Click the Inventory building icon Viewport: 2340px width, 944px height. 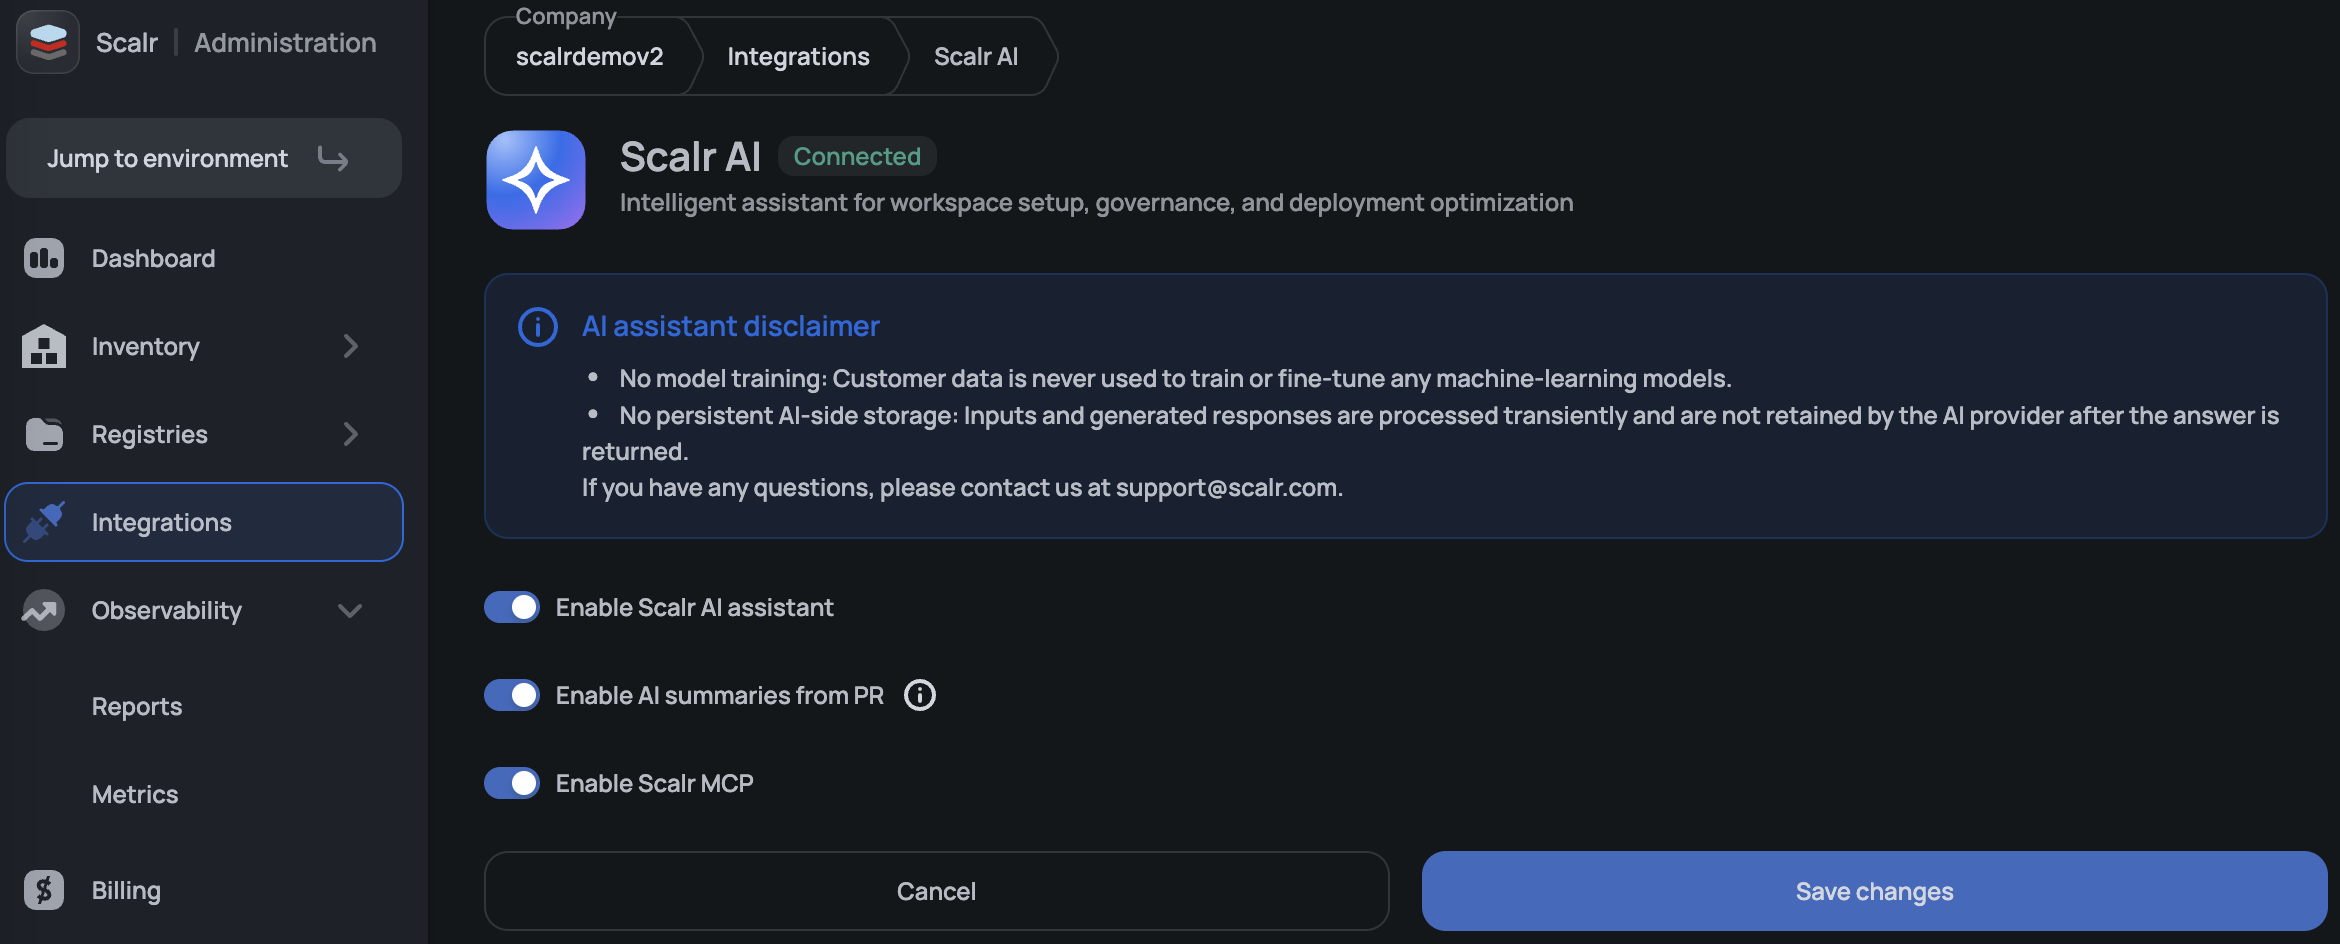click(44, 347)
